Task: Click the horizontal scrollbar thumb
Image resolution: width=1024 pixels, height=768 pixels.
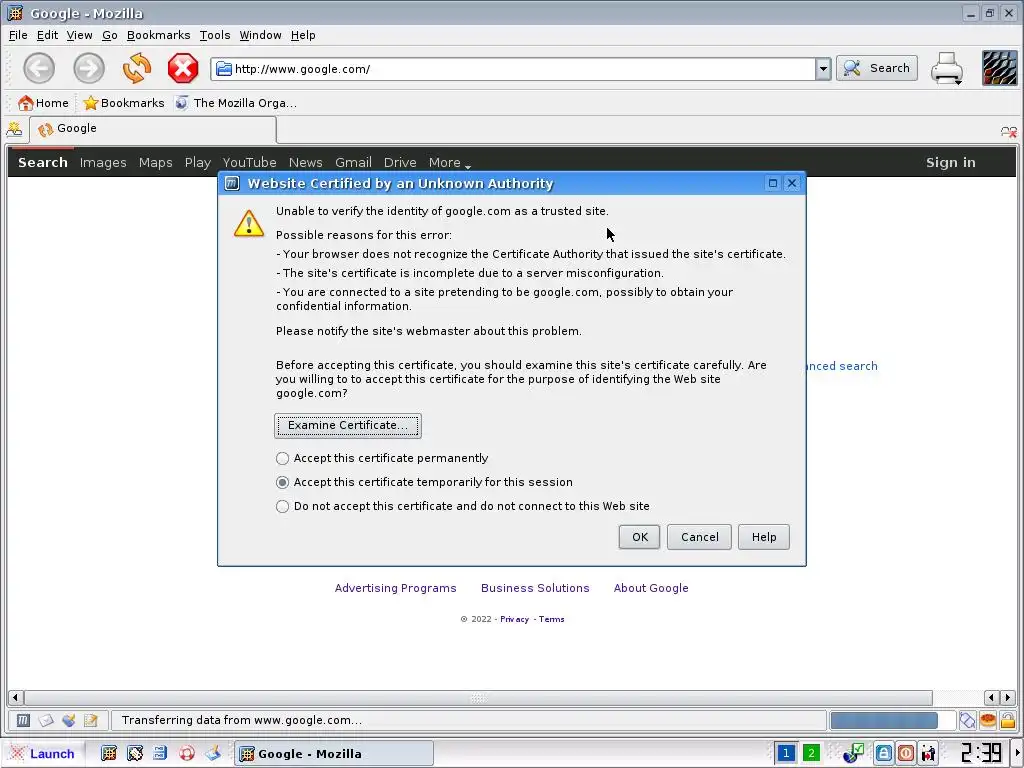Action: (x=478, y=698)
